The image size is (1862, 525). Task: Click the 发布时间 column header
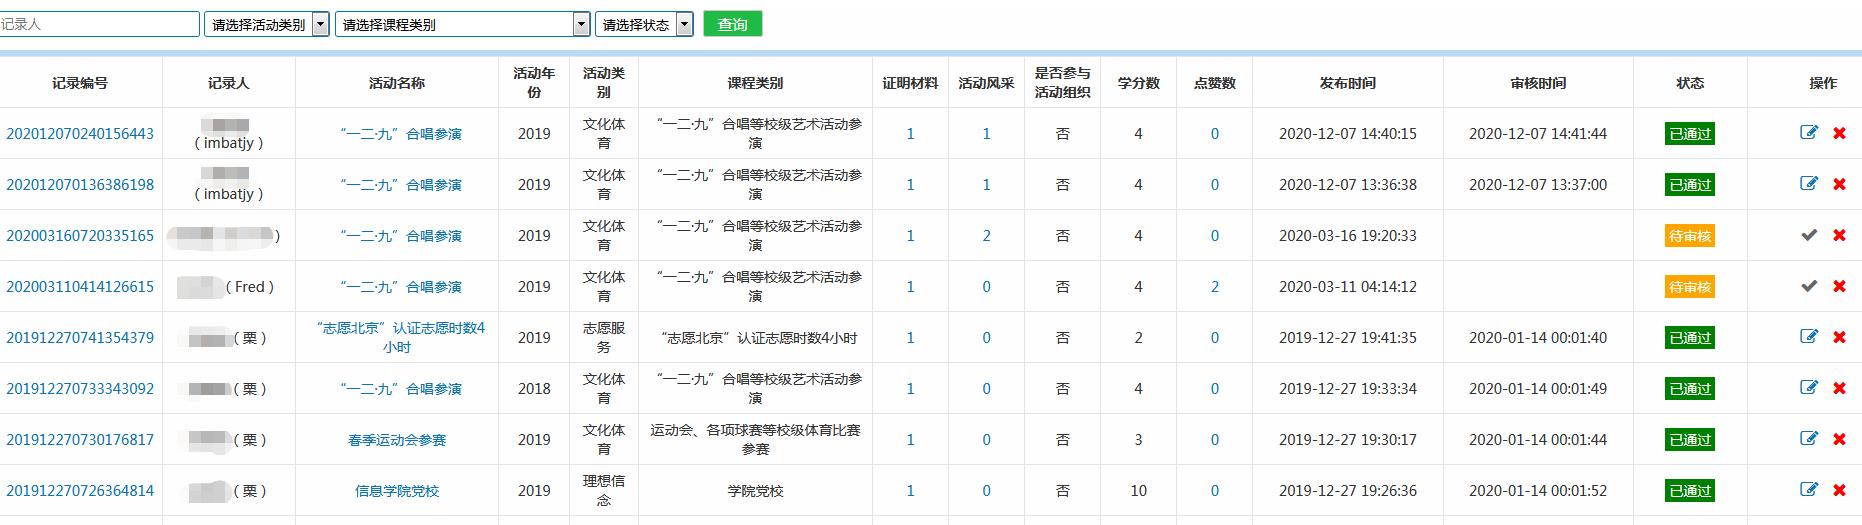pos(1347,83)
